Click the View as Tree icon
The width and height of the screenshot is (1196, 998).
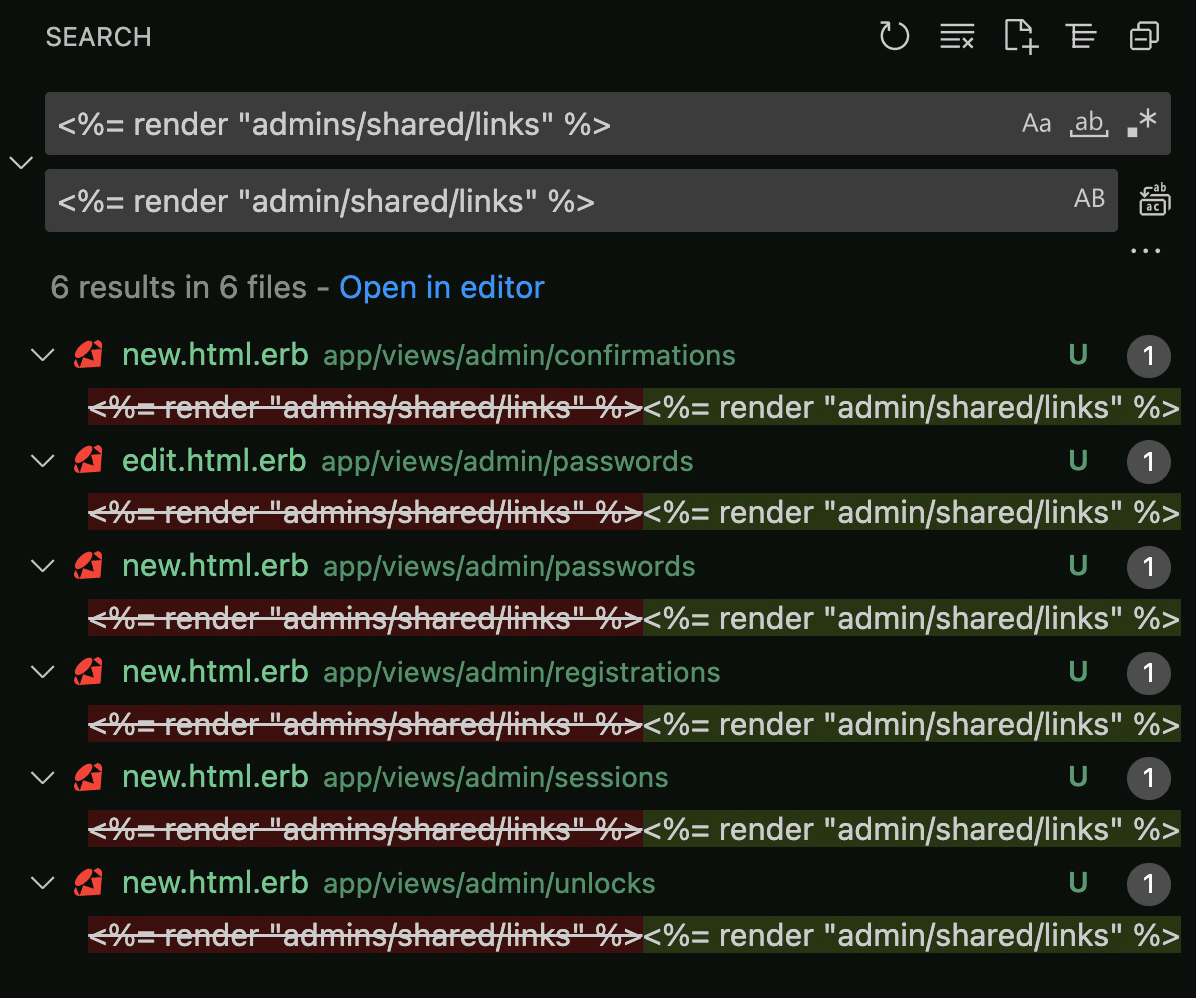1081,37
